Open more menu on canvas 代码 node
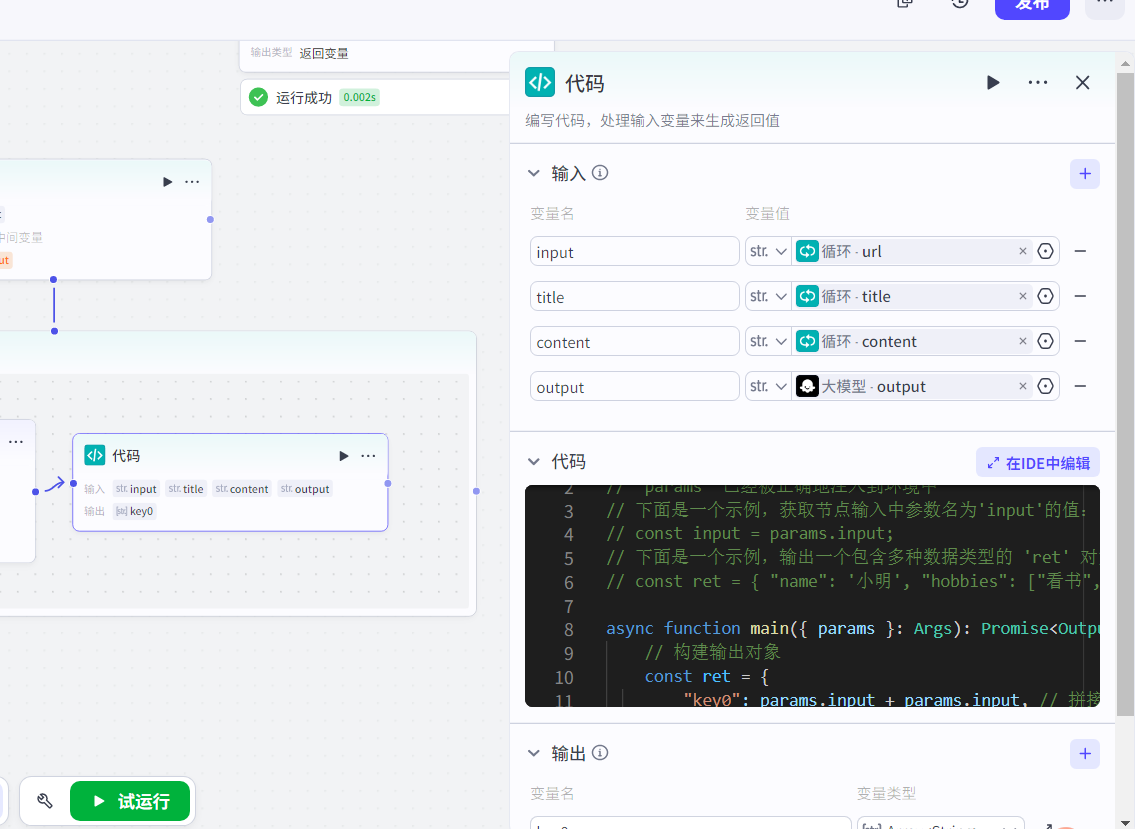The image size is (1135, 829). click(368, 455)
